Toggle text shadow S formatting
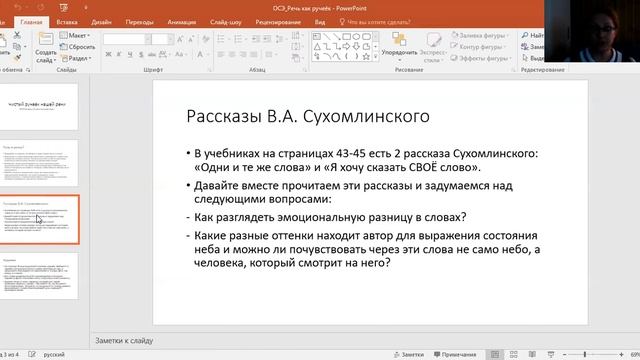Screen dimensions: 640x360 tap(141, 54)
